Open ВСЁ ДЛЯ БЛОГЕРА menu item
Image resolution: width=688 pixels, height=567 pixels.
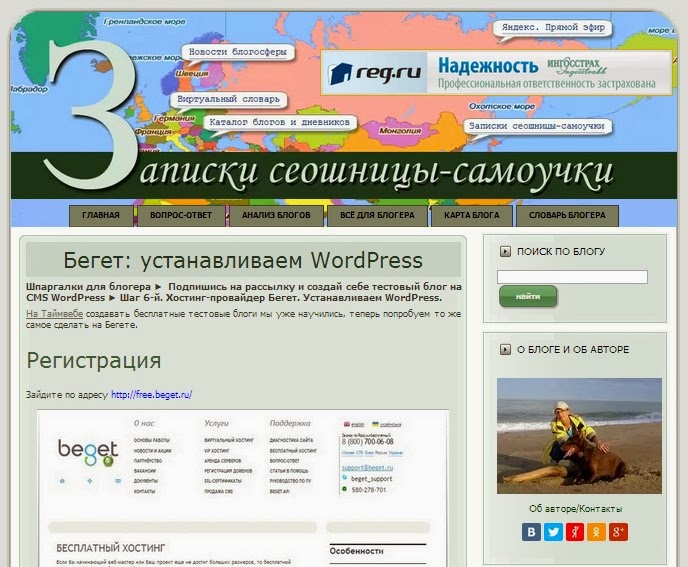(x=377, y=215)
